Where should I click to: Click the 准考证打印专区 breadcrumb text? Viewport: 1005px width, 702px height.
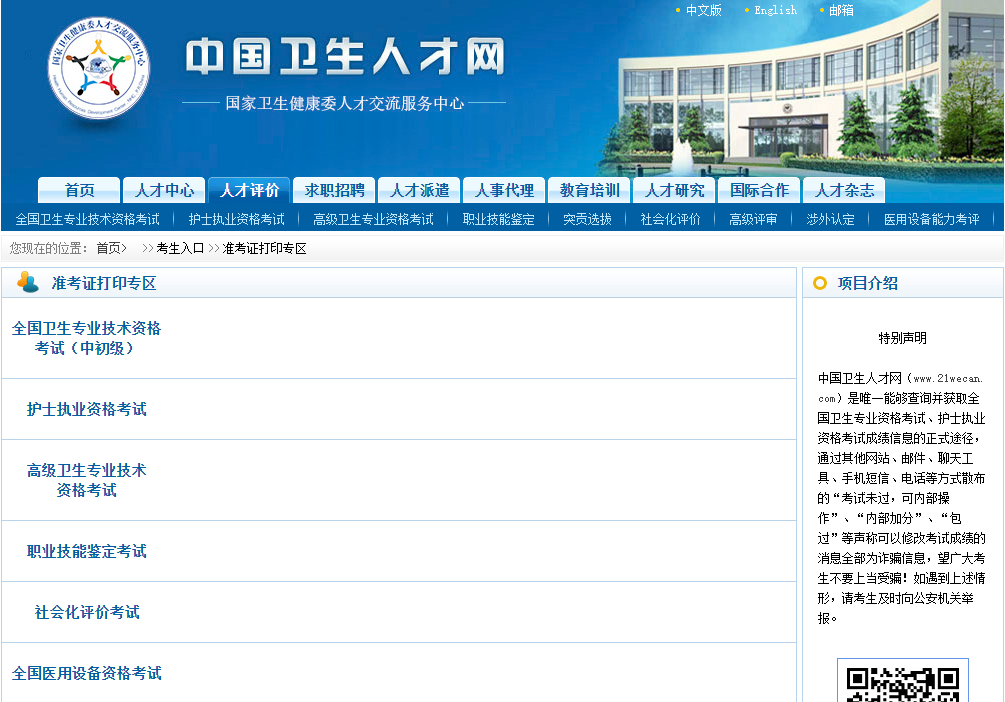tap(264, 248)
